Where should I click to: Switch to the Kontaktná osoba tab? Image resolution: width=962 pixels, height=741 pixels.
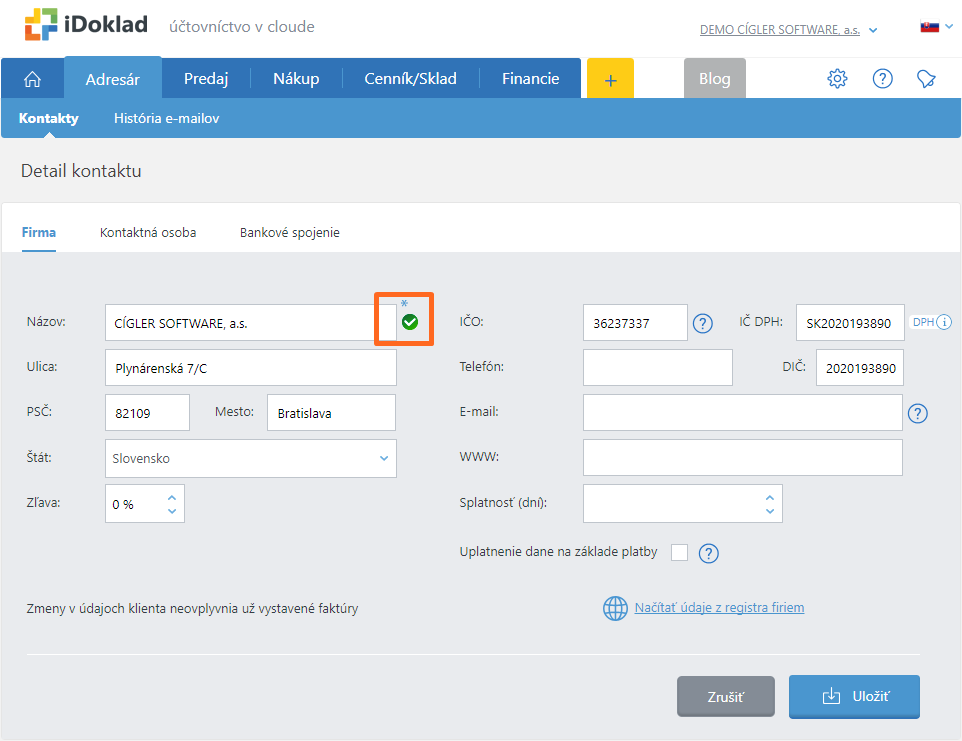point(148,232)
